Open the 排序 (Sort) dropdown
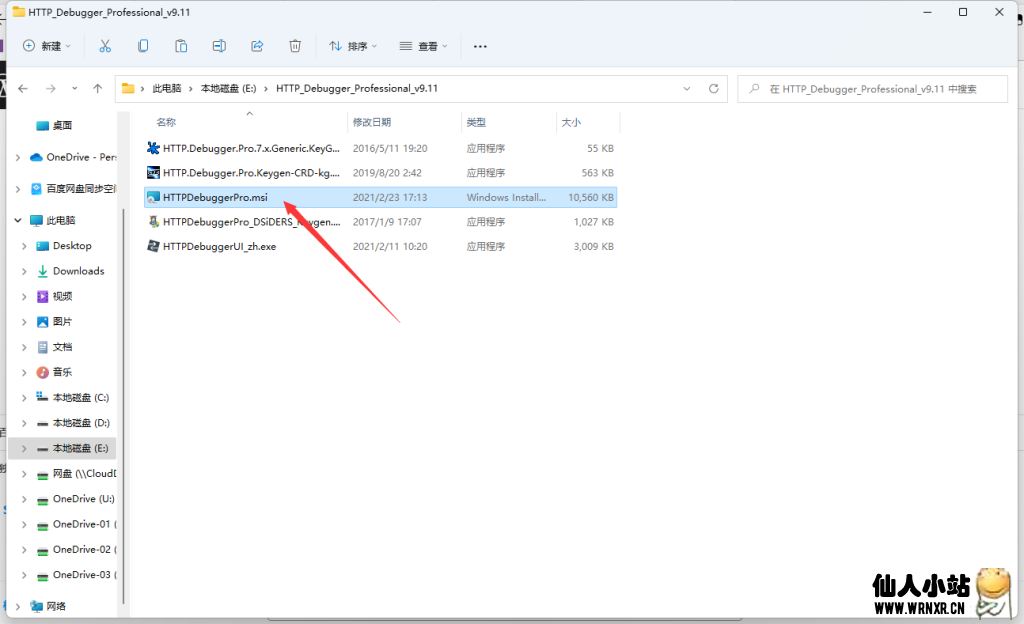The width and height of the screenshot is (1024, 624). (353, 46)
